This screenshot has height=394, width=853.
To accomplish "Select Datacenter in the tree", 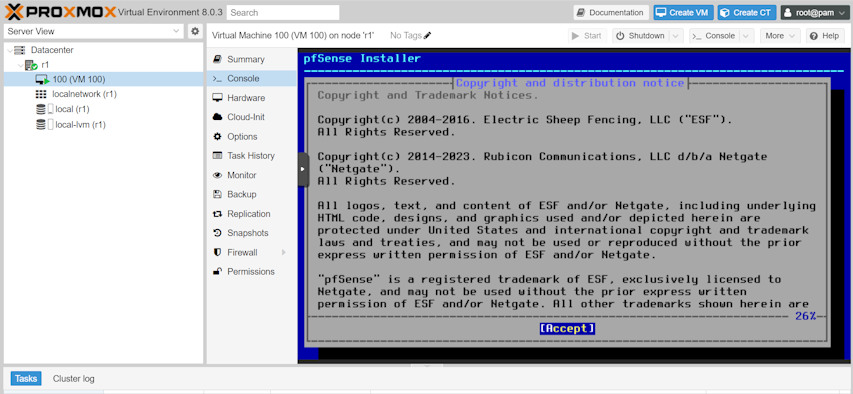I will pyautogui.click(x=52, y=50).
